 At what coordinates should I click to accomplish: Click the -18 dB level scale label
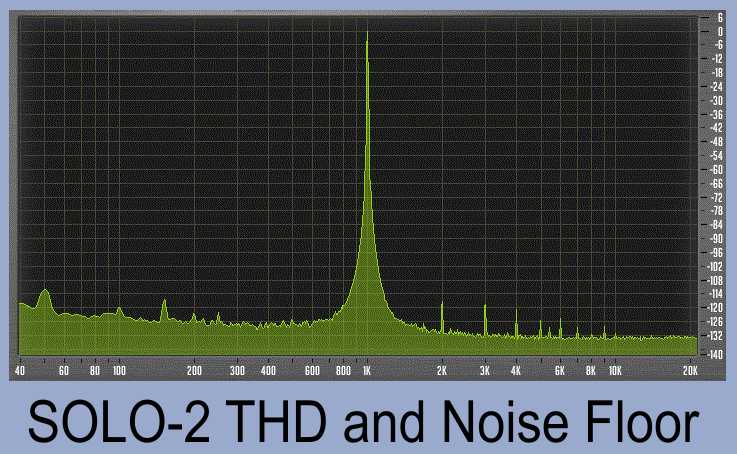pos(717,73)
